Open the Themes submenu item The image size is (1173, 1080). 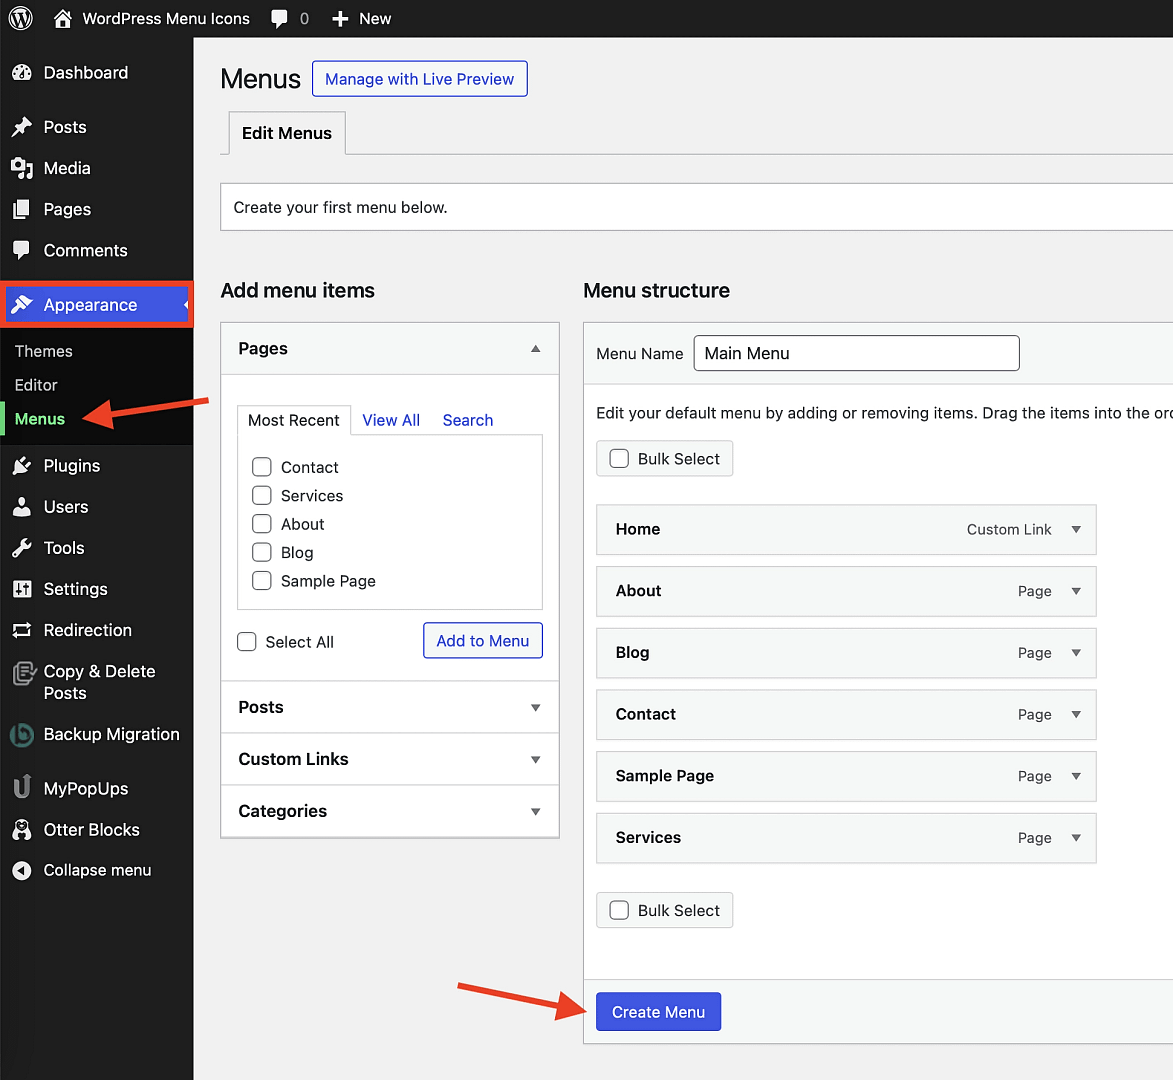coord(43,352)
